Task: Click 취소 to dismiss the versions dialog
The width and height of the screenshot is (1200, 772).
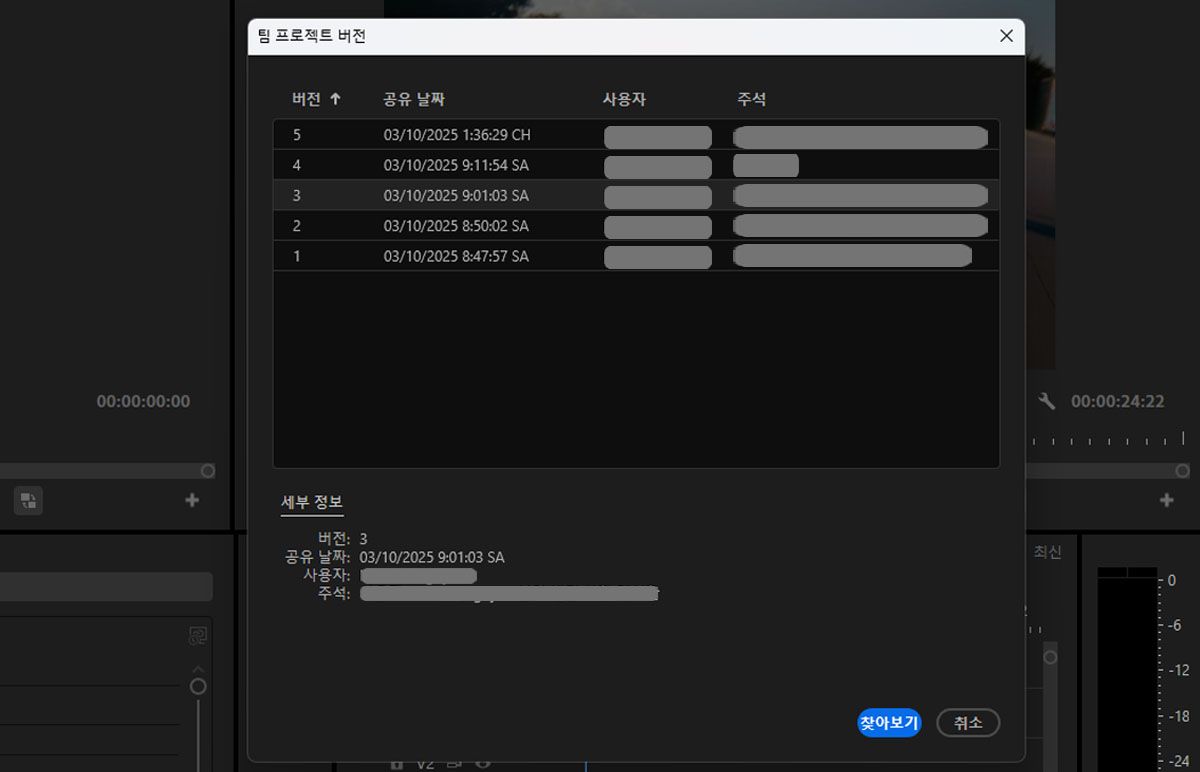Action: (968, 723)
